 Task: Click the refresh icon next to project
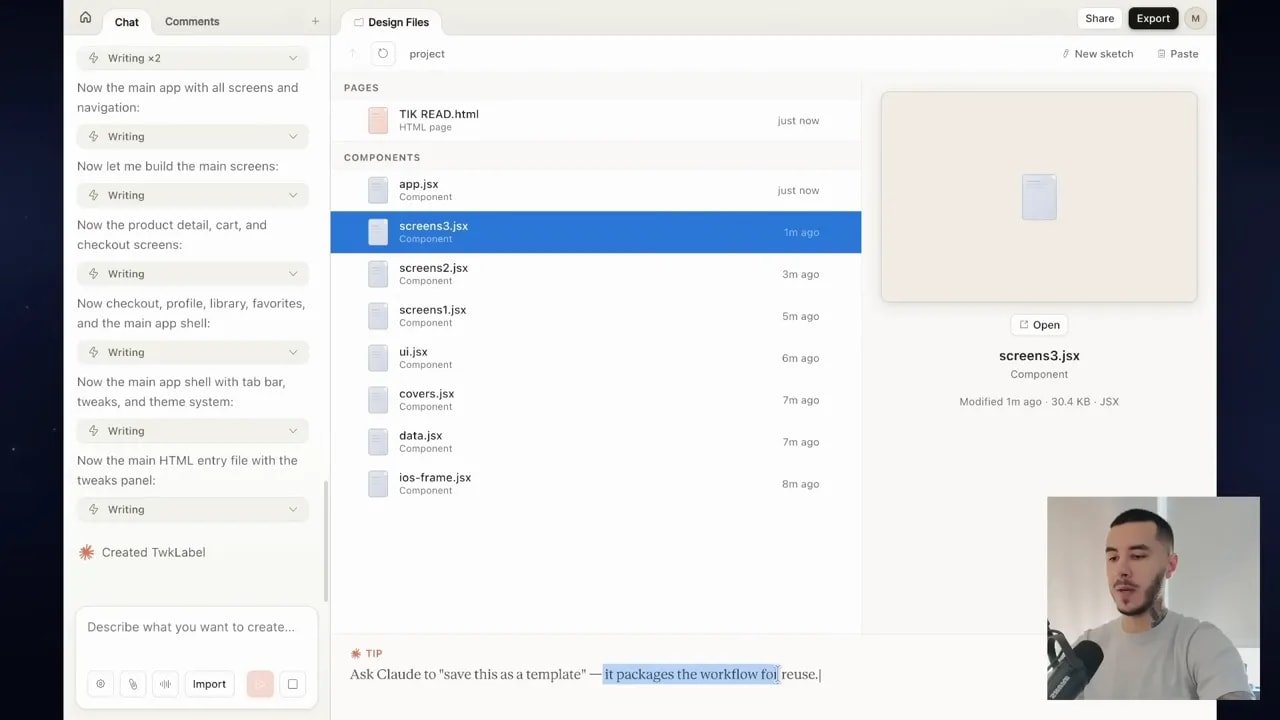(x=382, y=54)
